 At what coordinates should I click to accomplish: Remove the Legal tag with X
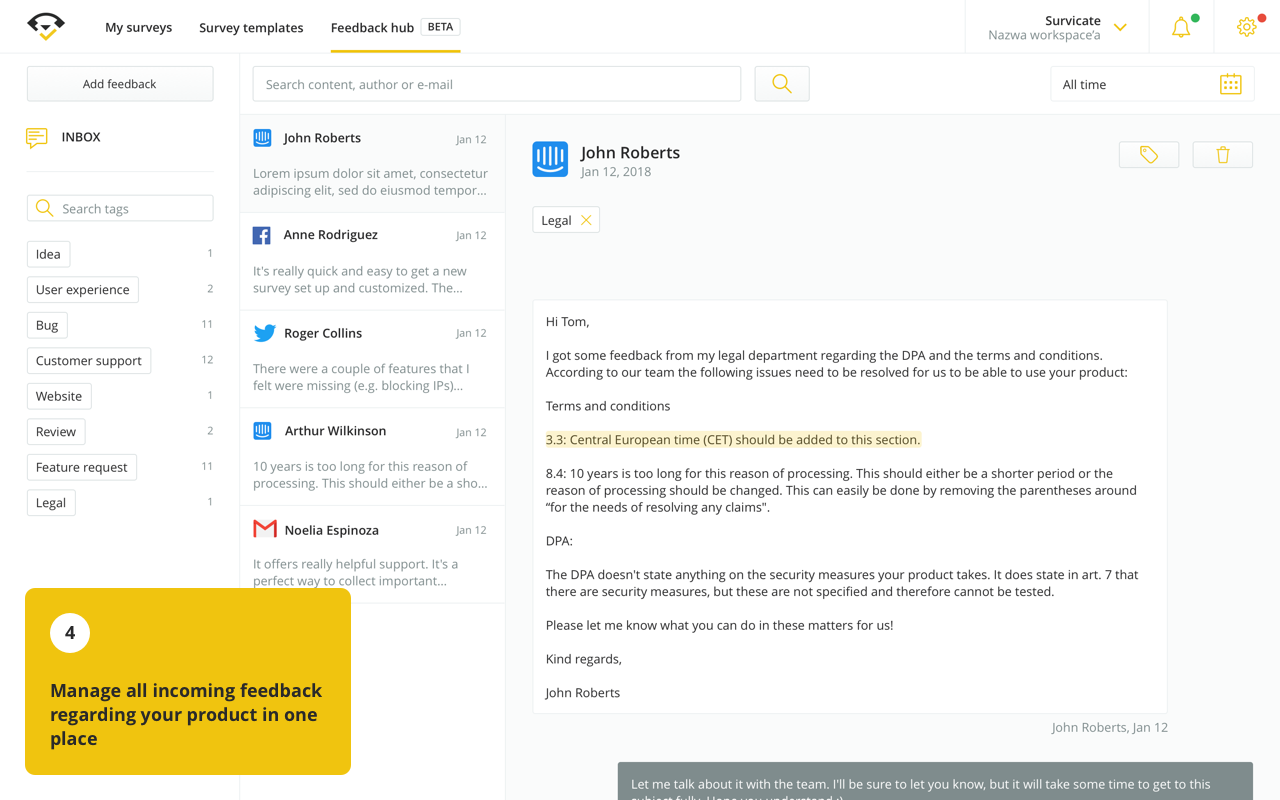[586, 220]
